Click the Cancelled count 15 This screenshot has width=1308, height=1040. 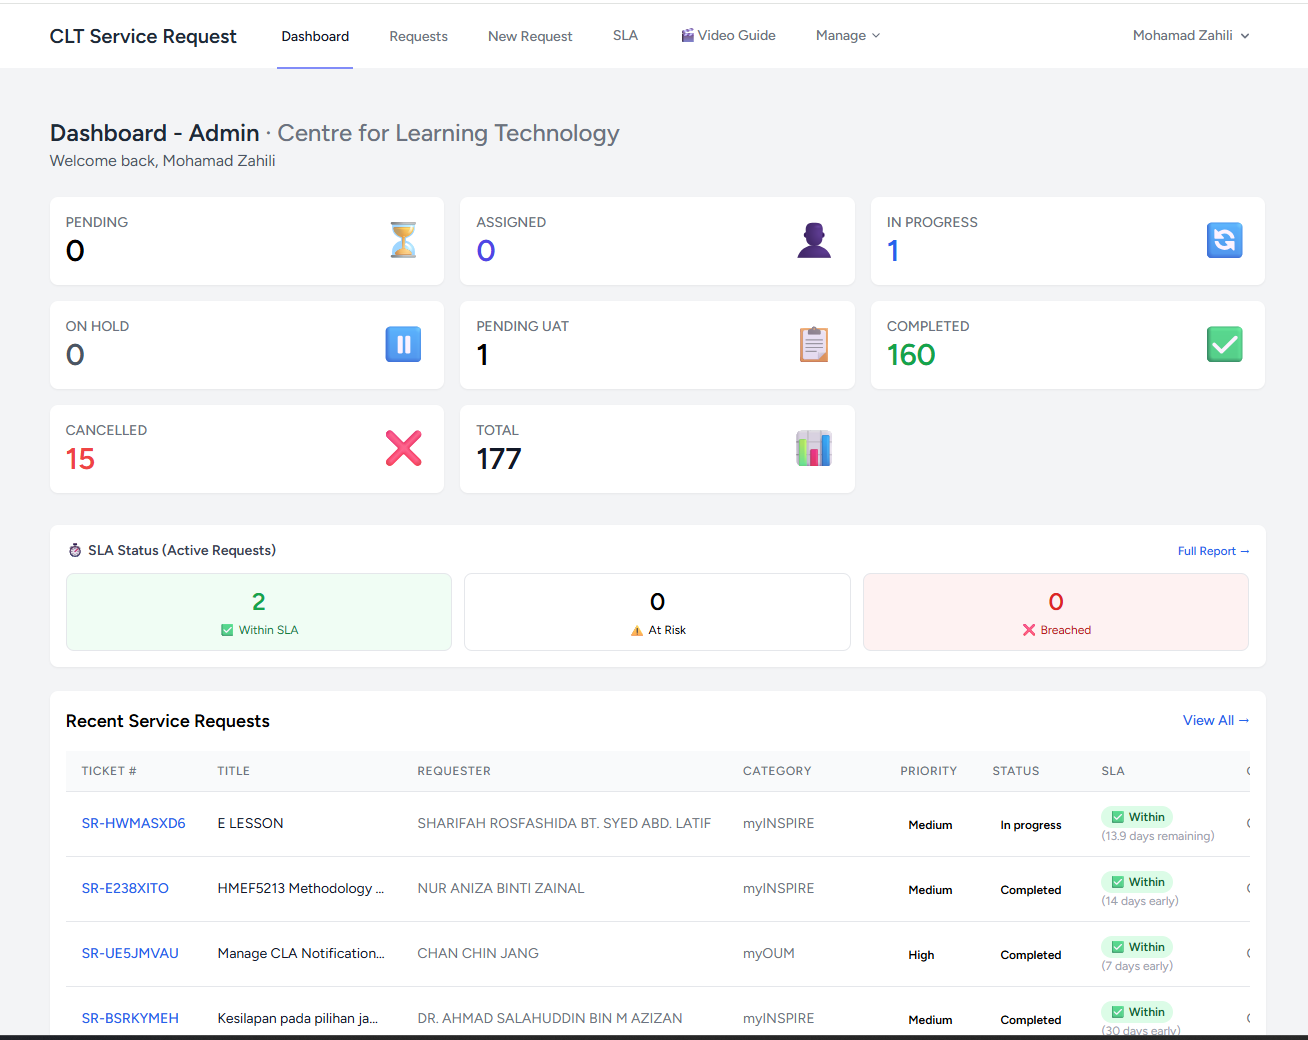click(x=80, y=459)
